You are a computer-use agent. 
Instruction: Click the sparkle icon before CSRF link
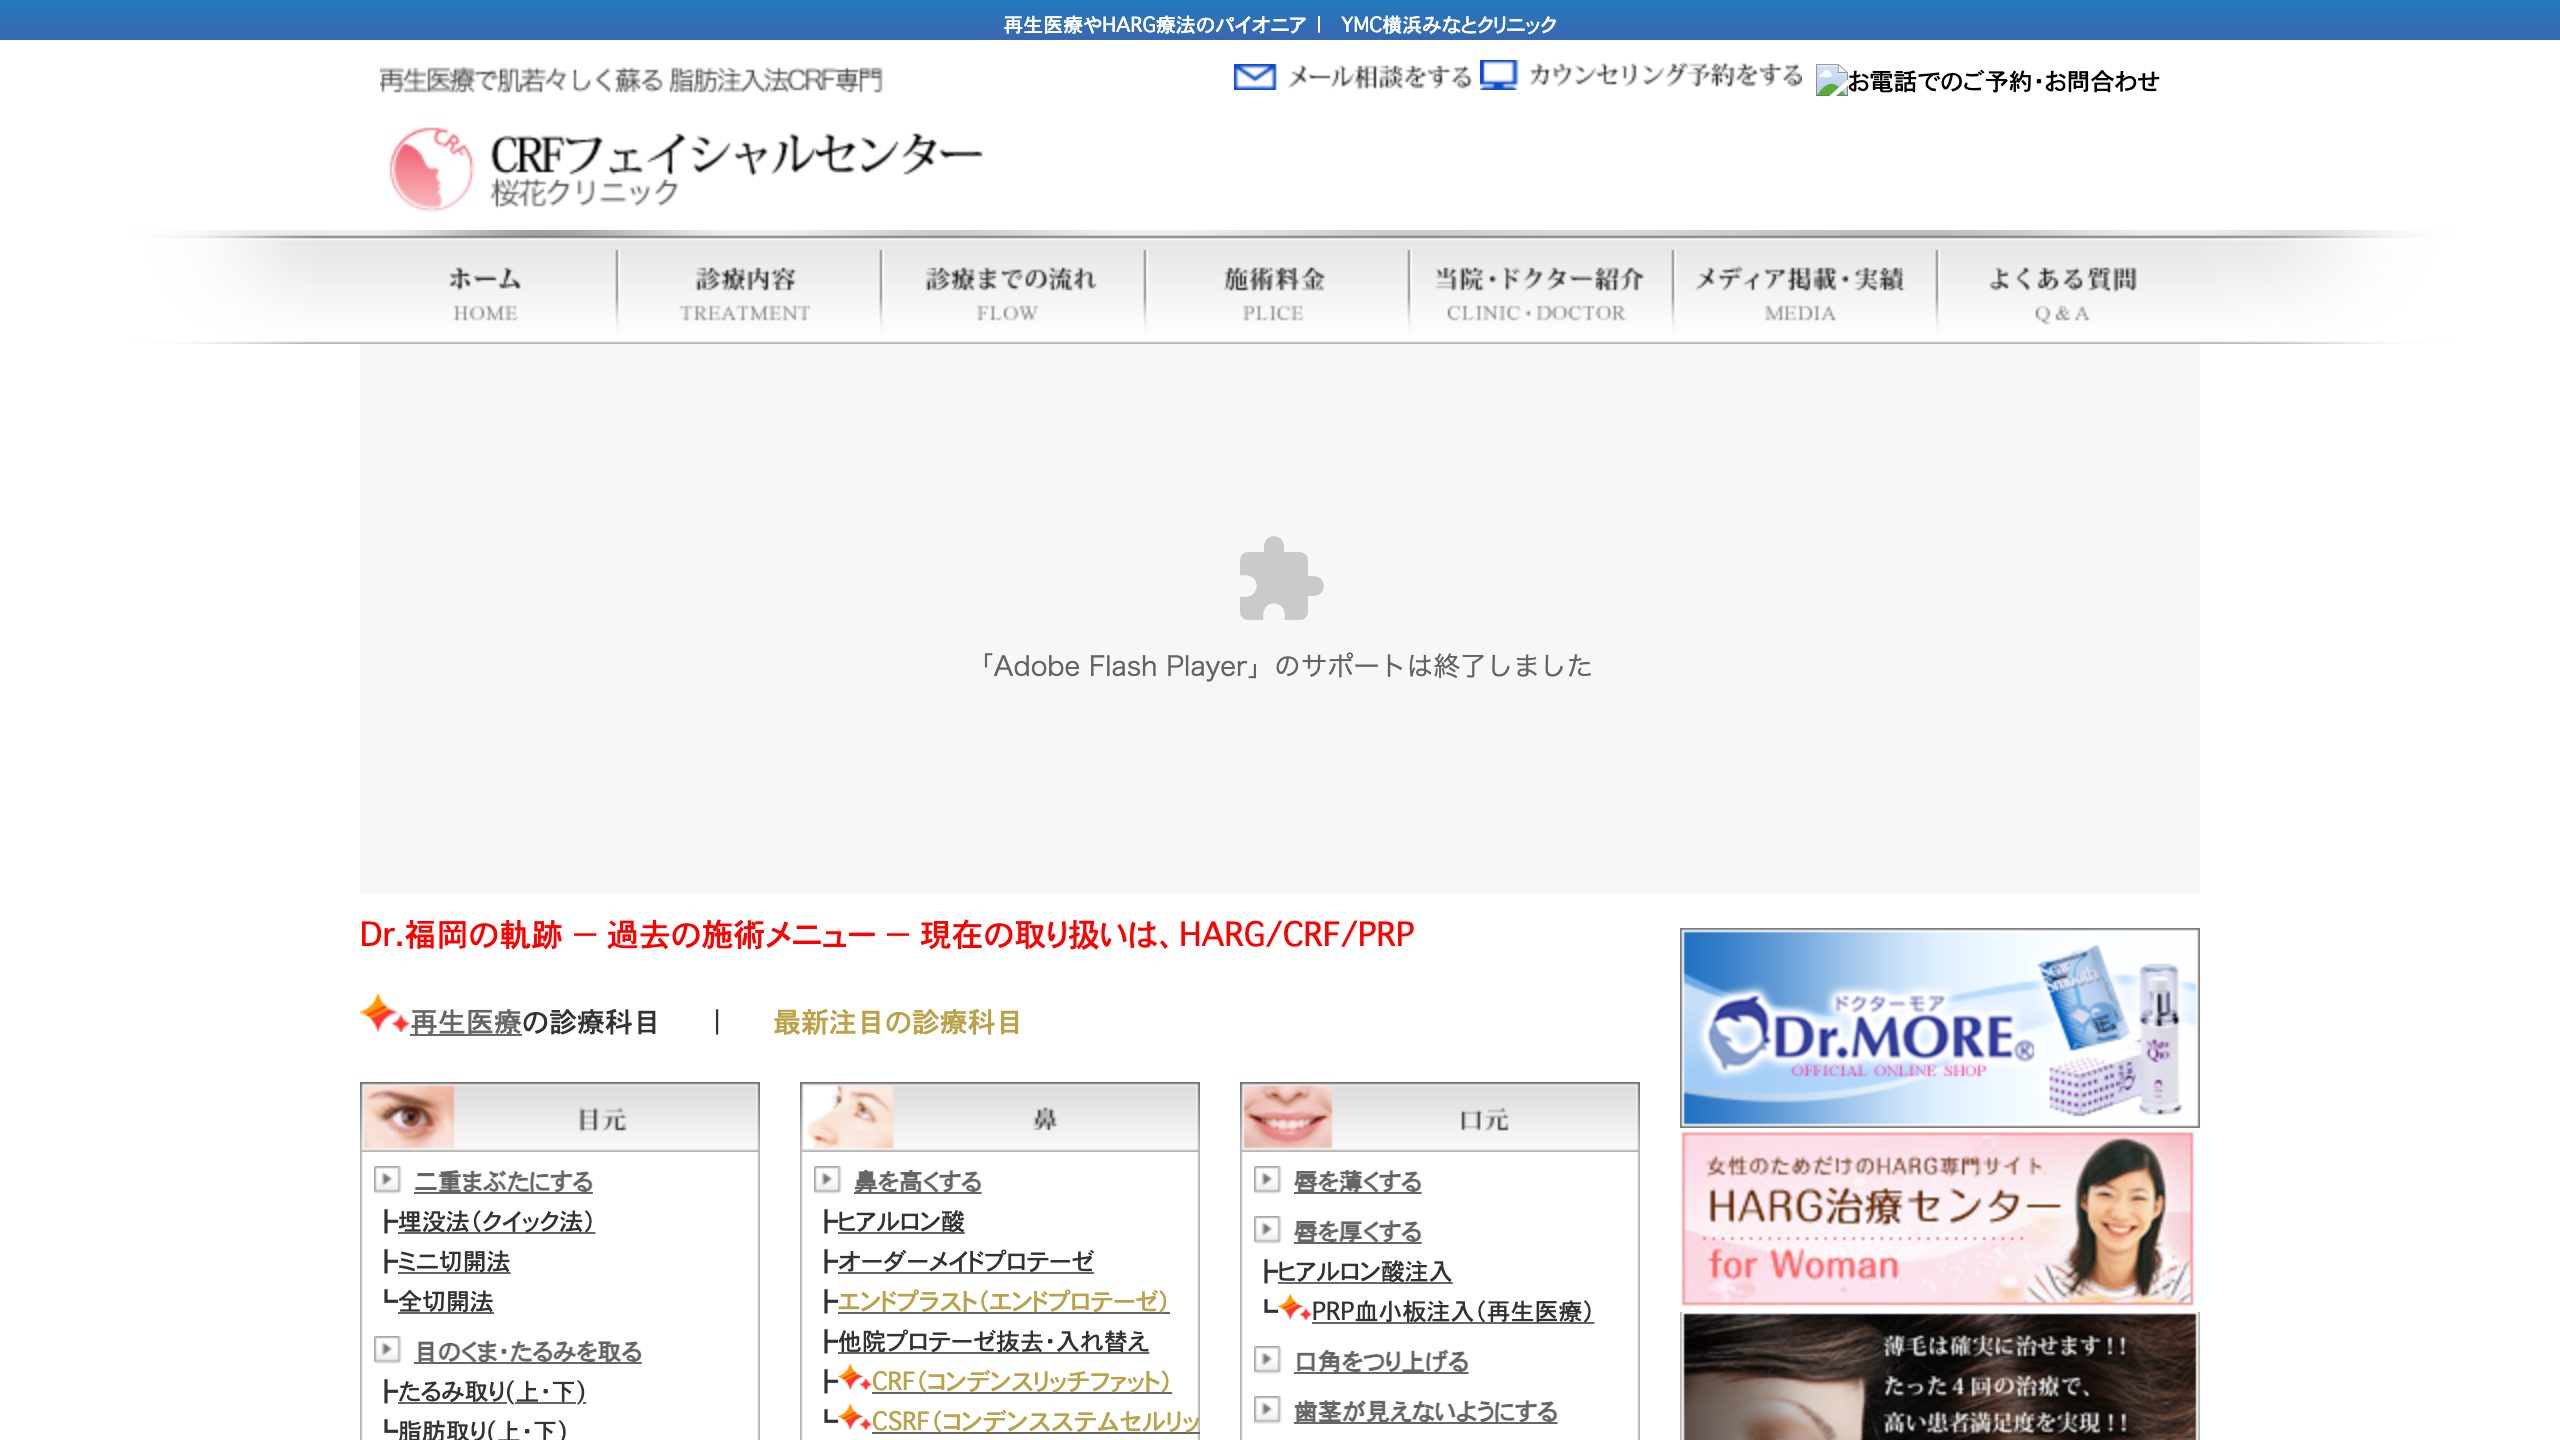[855, 1418]
